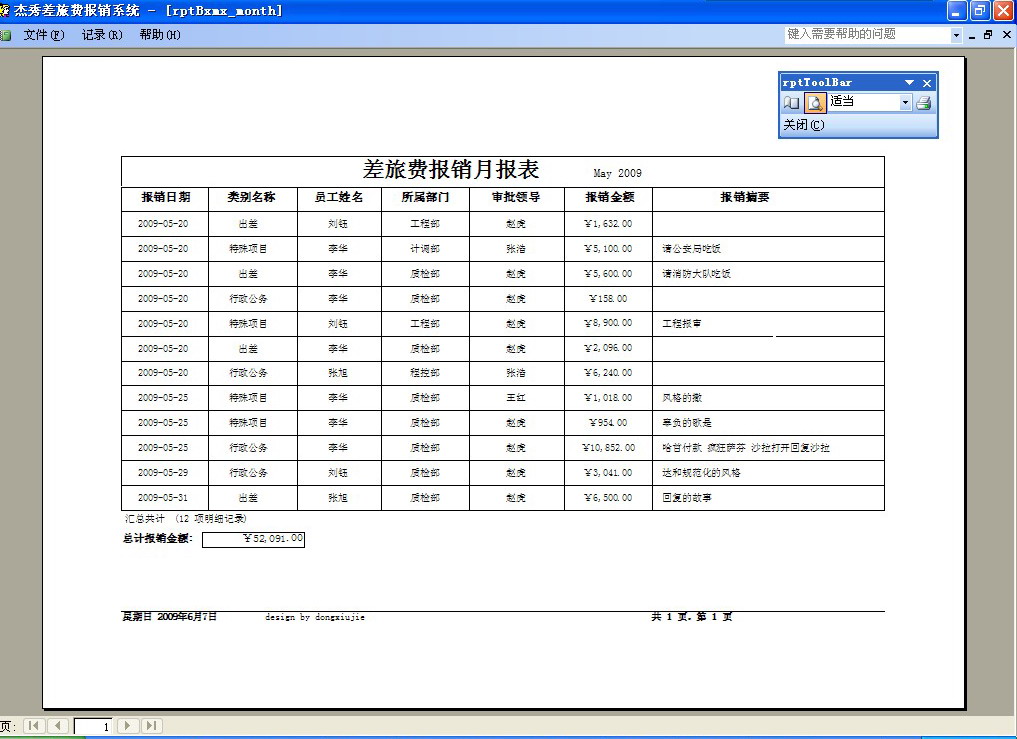
Task: Go to the previous report page
Action: pyautogui.click(x=58, y=725)
